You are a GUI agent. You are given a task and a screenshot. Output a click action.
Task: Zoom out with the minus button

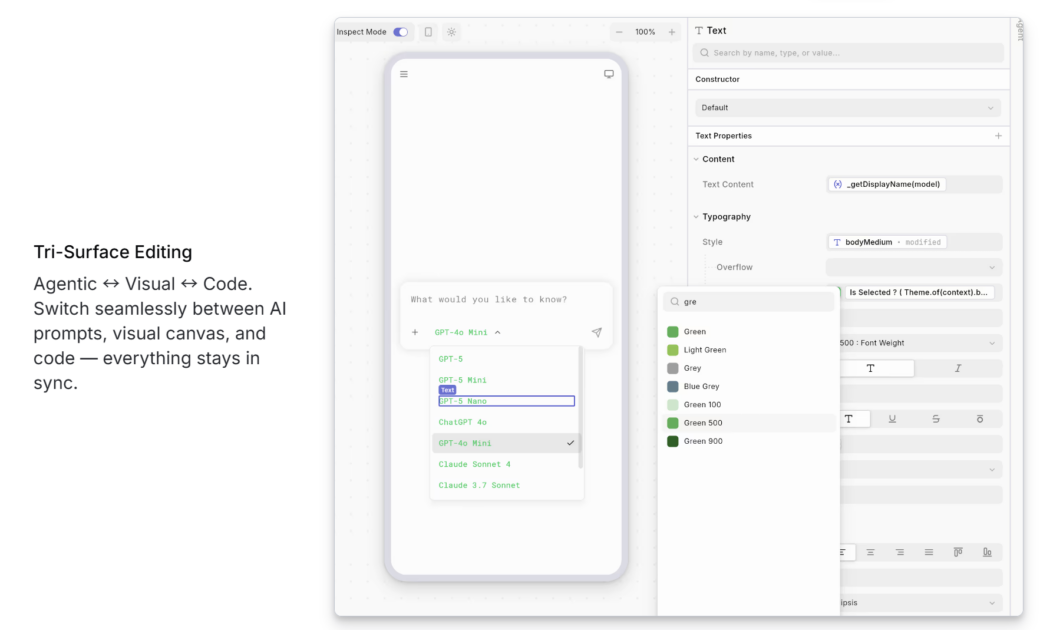619,32
